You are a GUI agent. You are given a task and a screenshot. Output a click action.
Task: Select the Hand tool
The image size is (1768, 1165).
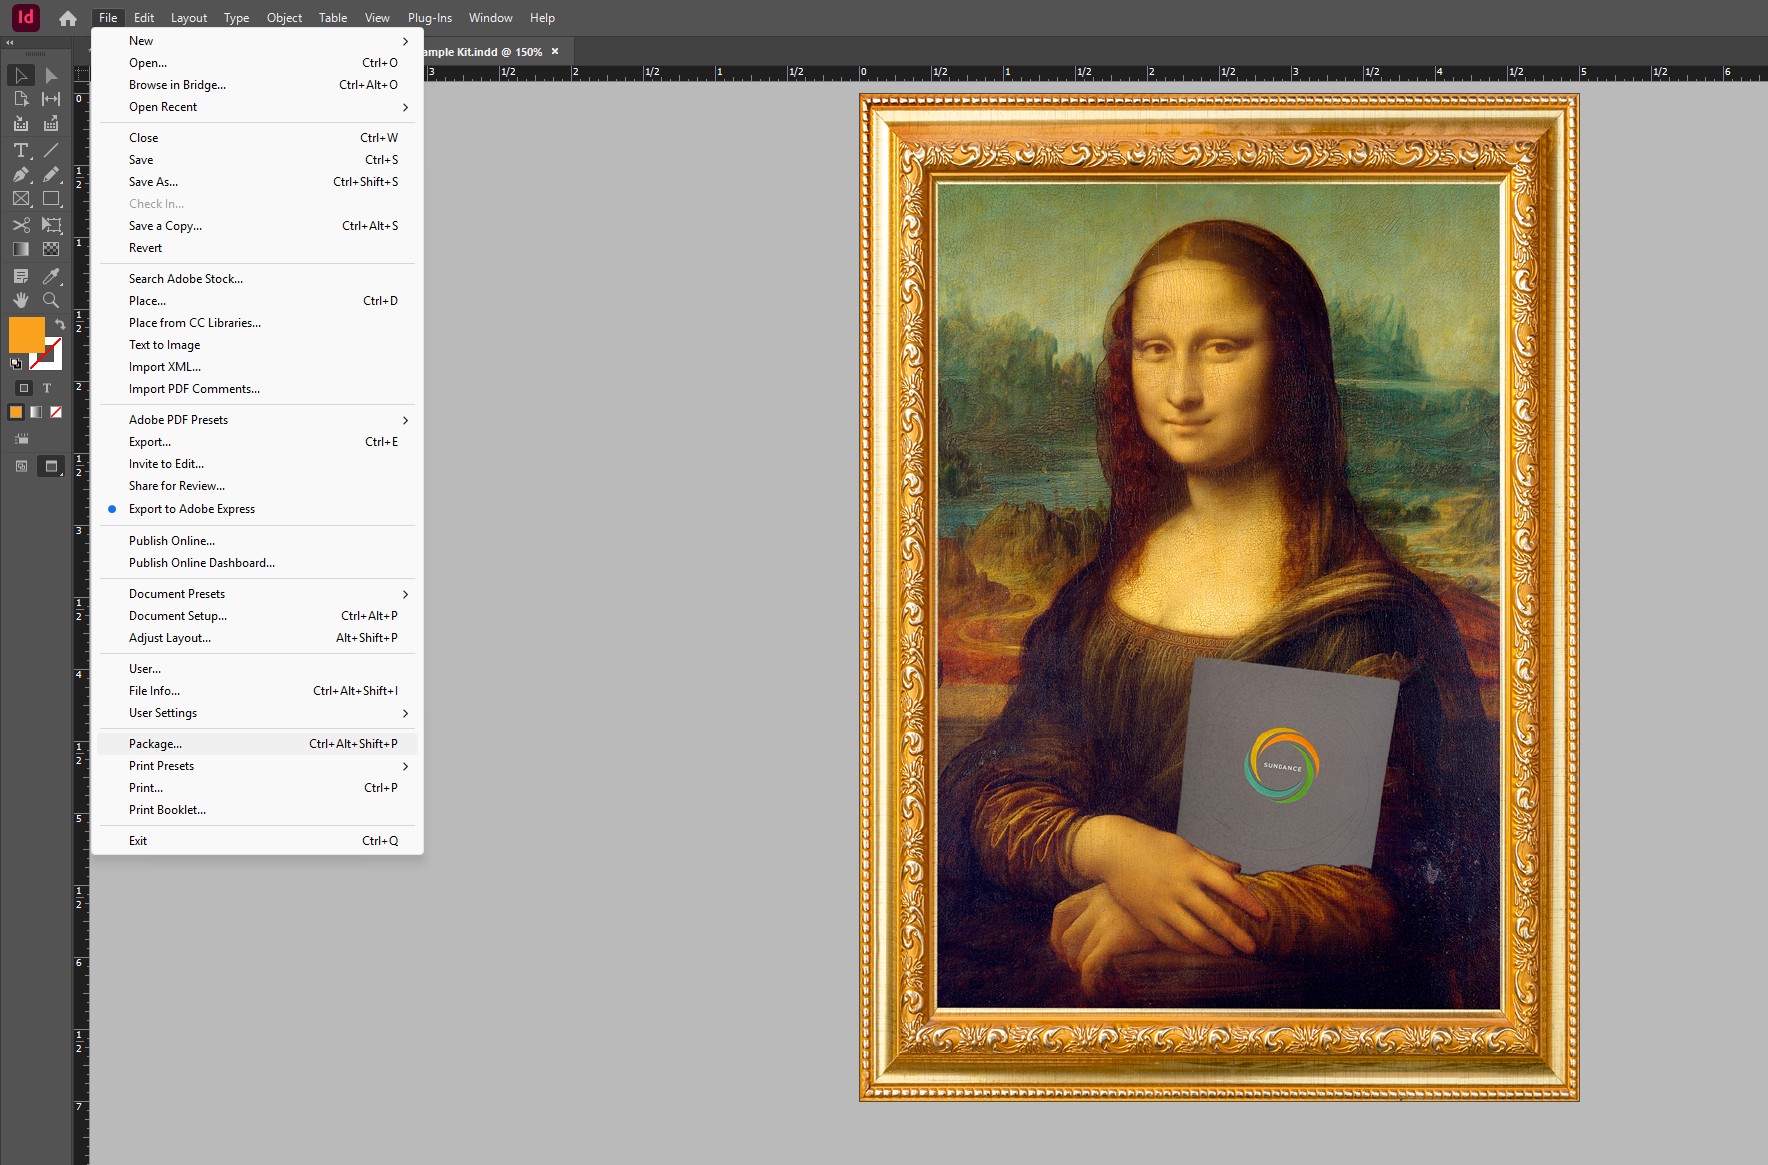pyautogui.click(x=21, y=300)
